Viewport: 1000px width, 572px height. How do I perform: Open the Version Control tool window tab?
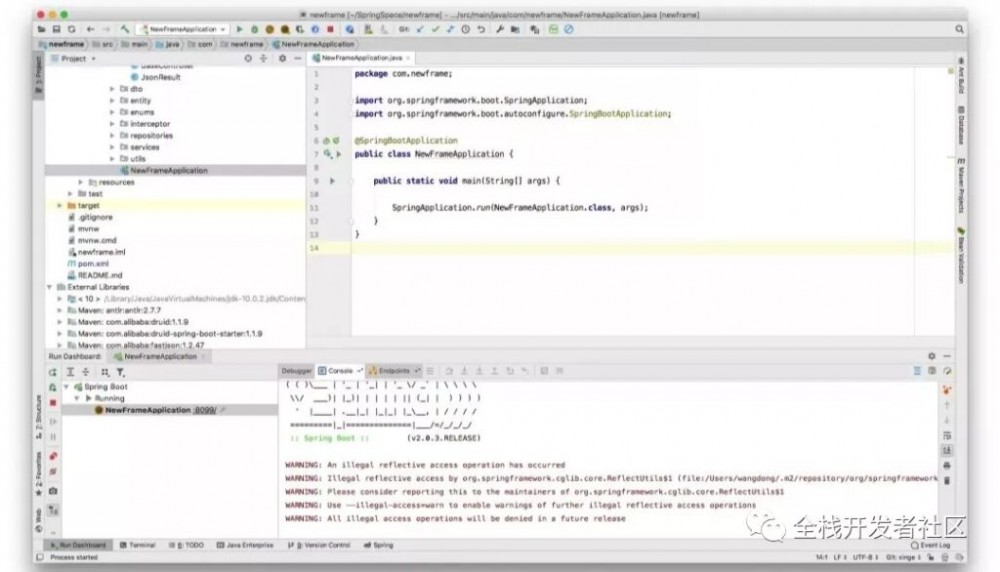[319, 546]
